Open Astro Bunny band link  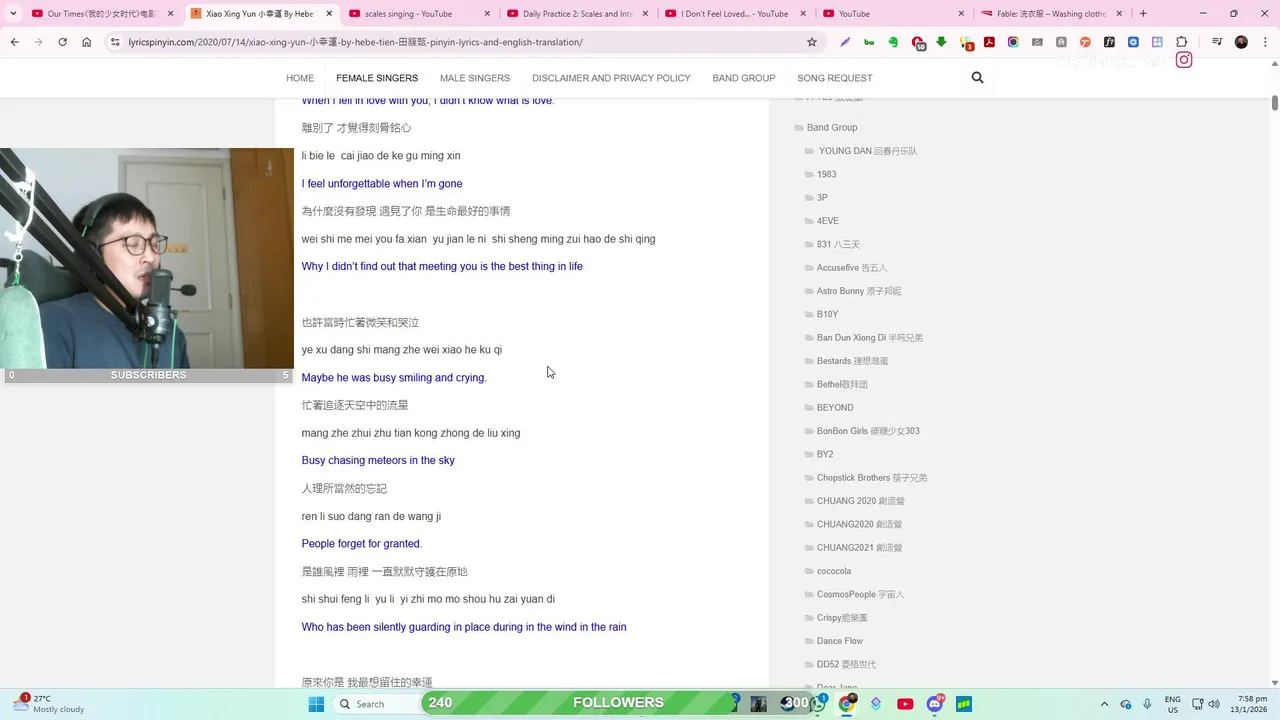click(x=859, y=291)
